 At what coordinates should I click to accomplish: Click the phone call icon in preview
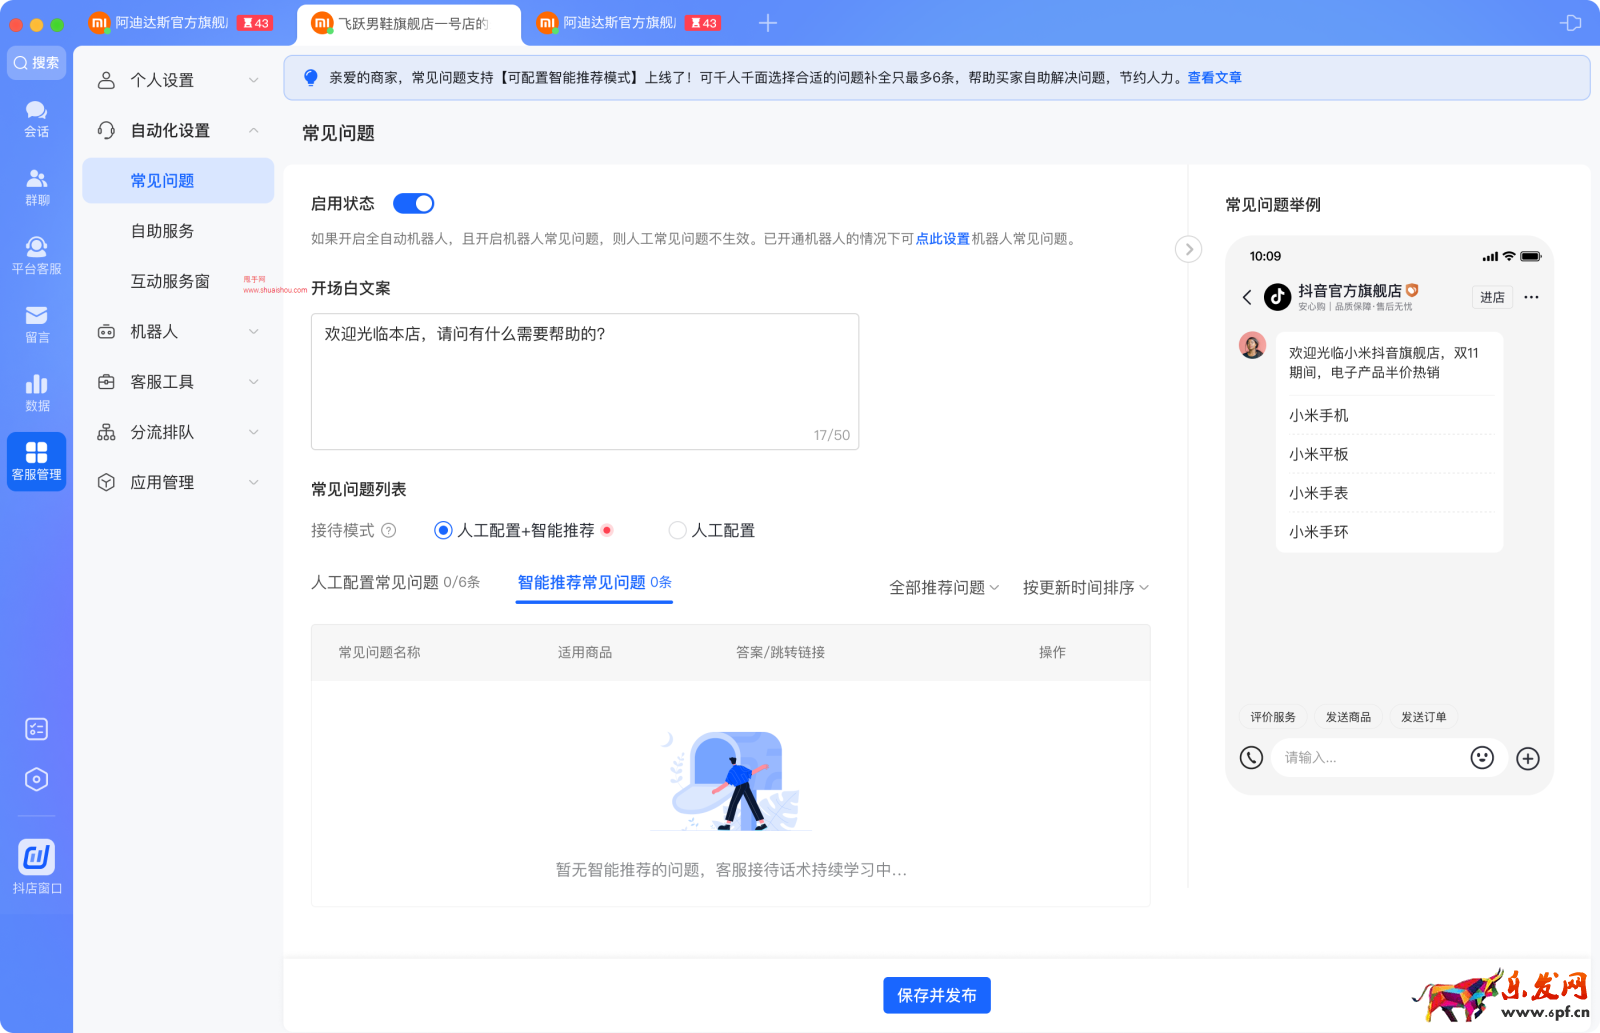click(1251, 758)
